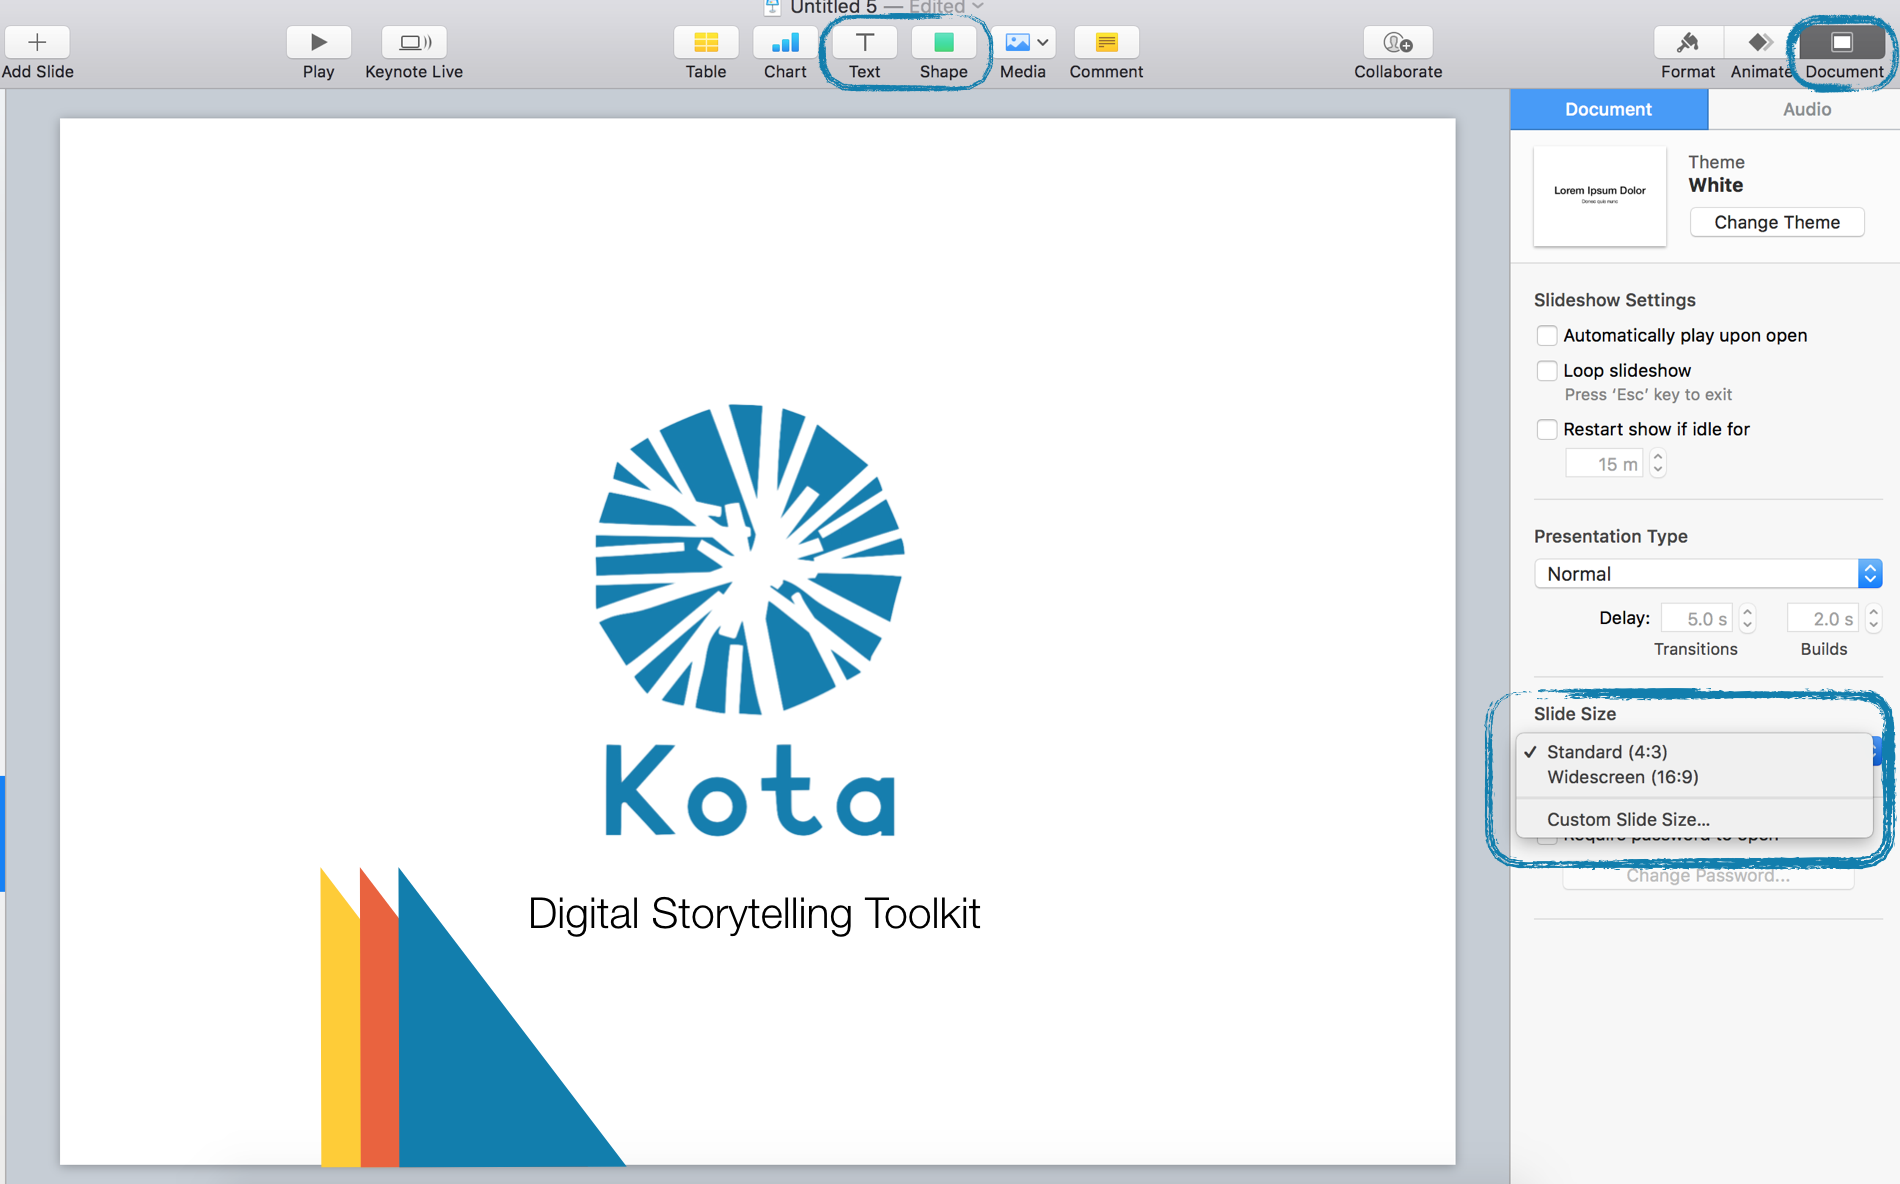
Task: Enable the Loop slideshow checkbox
Action: click(x=1547, y=371)
